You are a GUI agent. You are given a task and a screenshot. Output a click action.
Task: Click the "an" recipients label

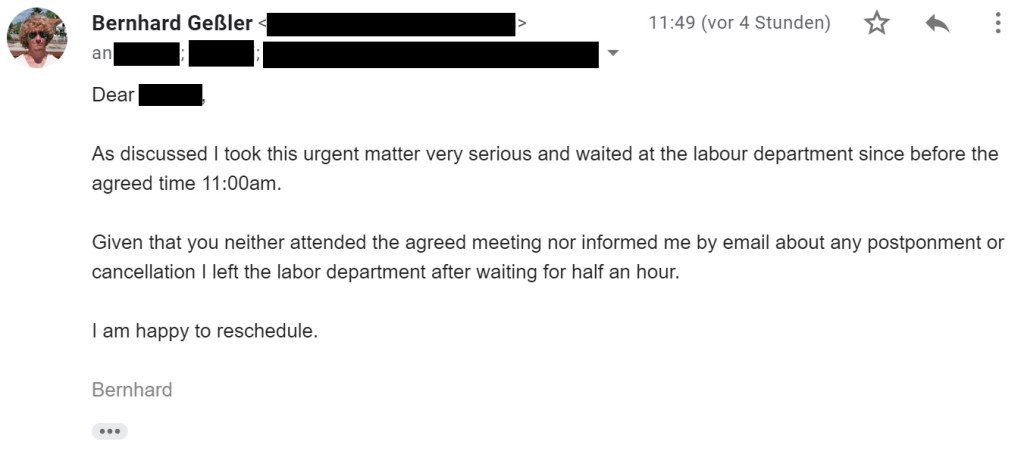coord(102,54)
